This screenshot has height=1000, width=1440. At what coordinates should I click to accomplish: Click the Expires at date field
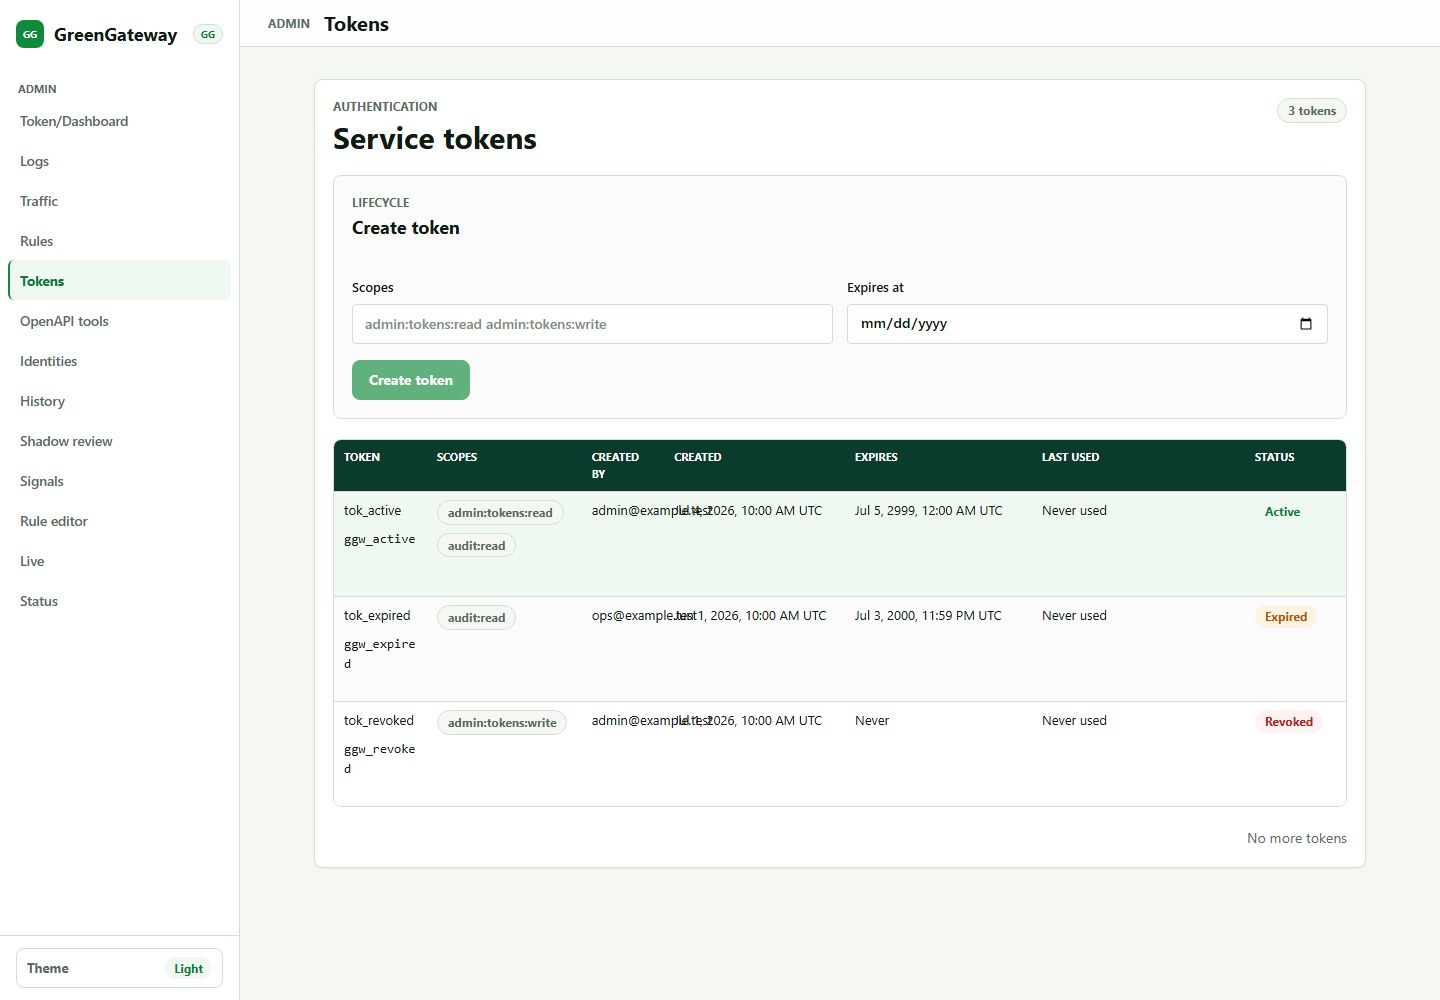(x=1087, y=324)
